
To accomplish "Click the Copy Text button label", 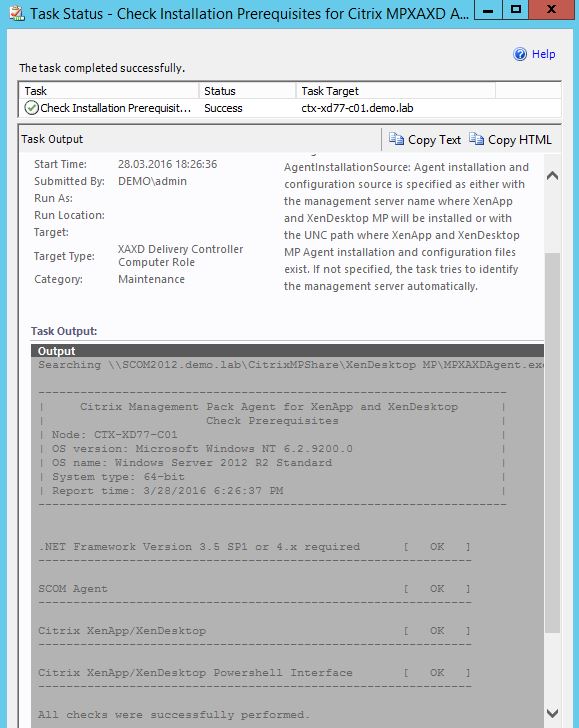I will 434,140.
